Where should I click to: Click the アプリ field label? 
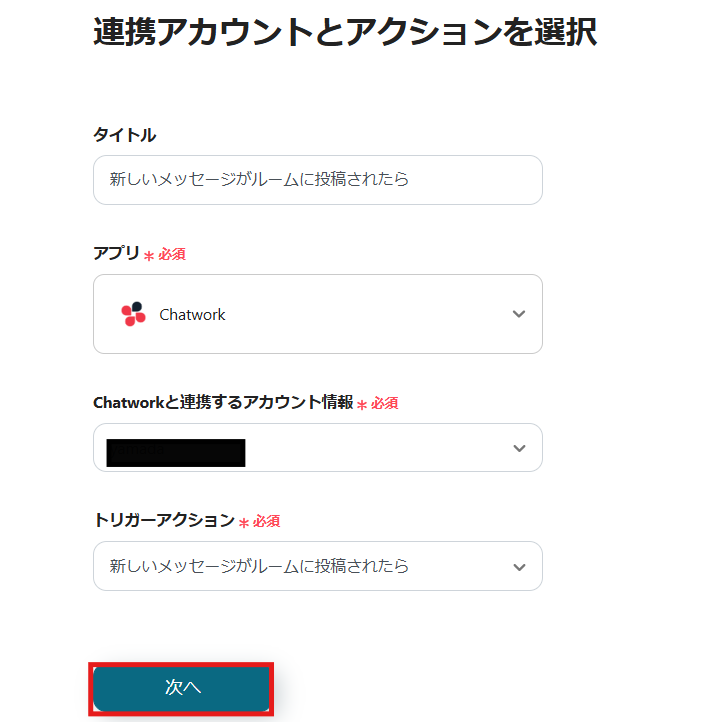[x=116, y=253]
